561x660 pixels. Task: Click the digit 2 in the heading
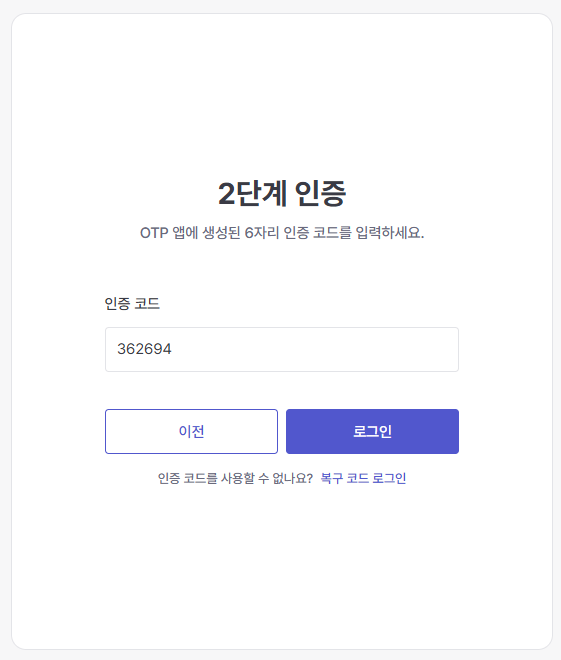226,194
